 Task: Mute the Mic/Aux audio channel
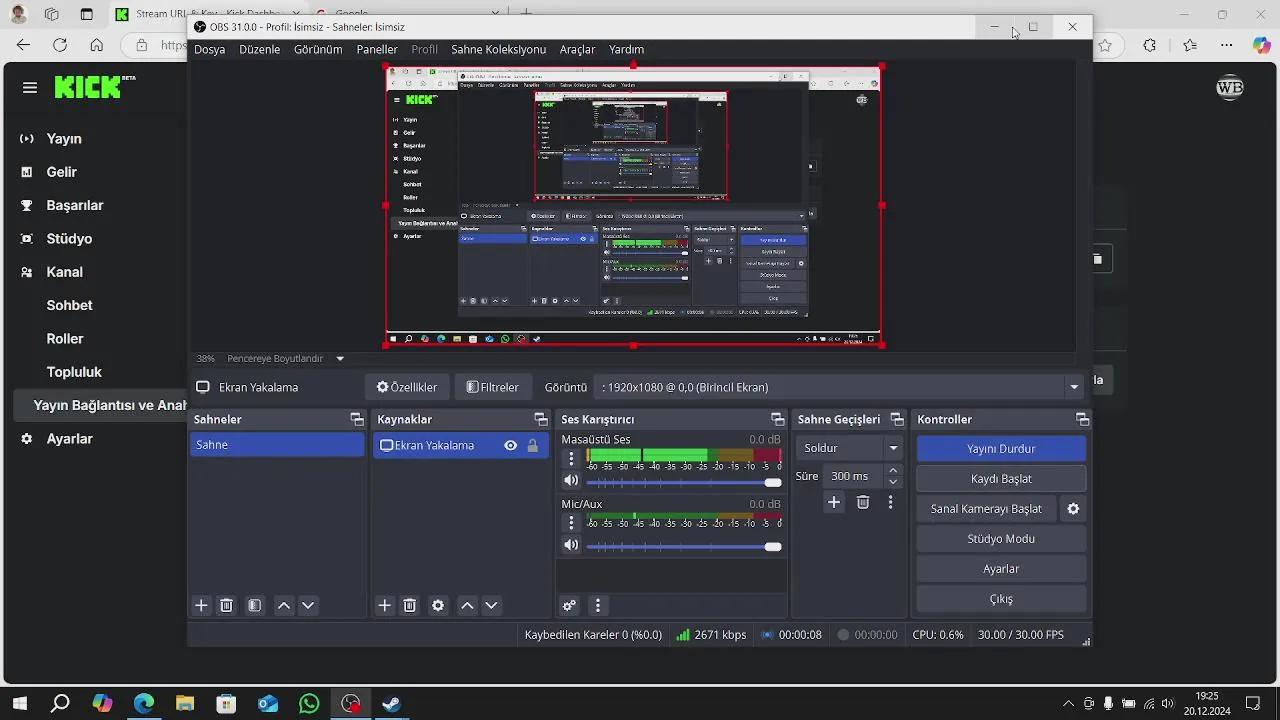pos(571,545)
